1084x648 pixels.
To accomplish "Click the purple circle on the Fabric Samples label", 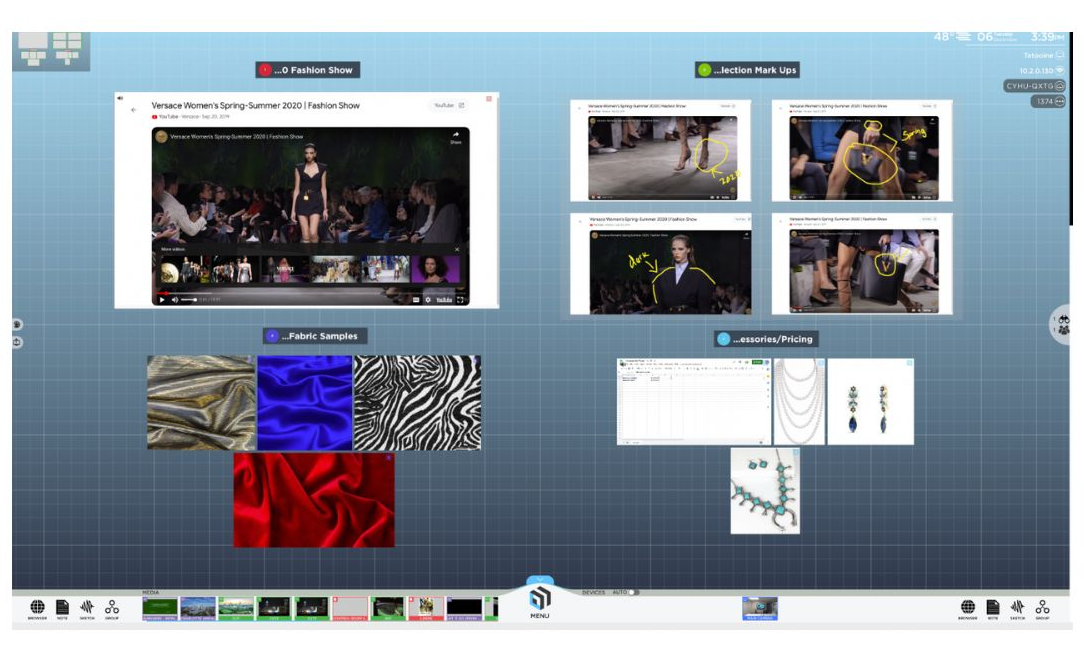I will click(272, 336).
